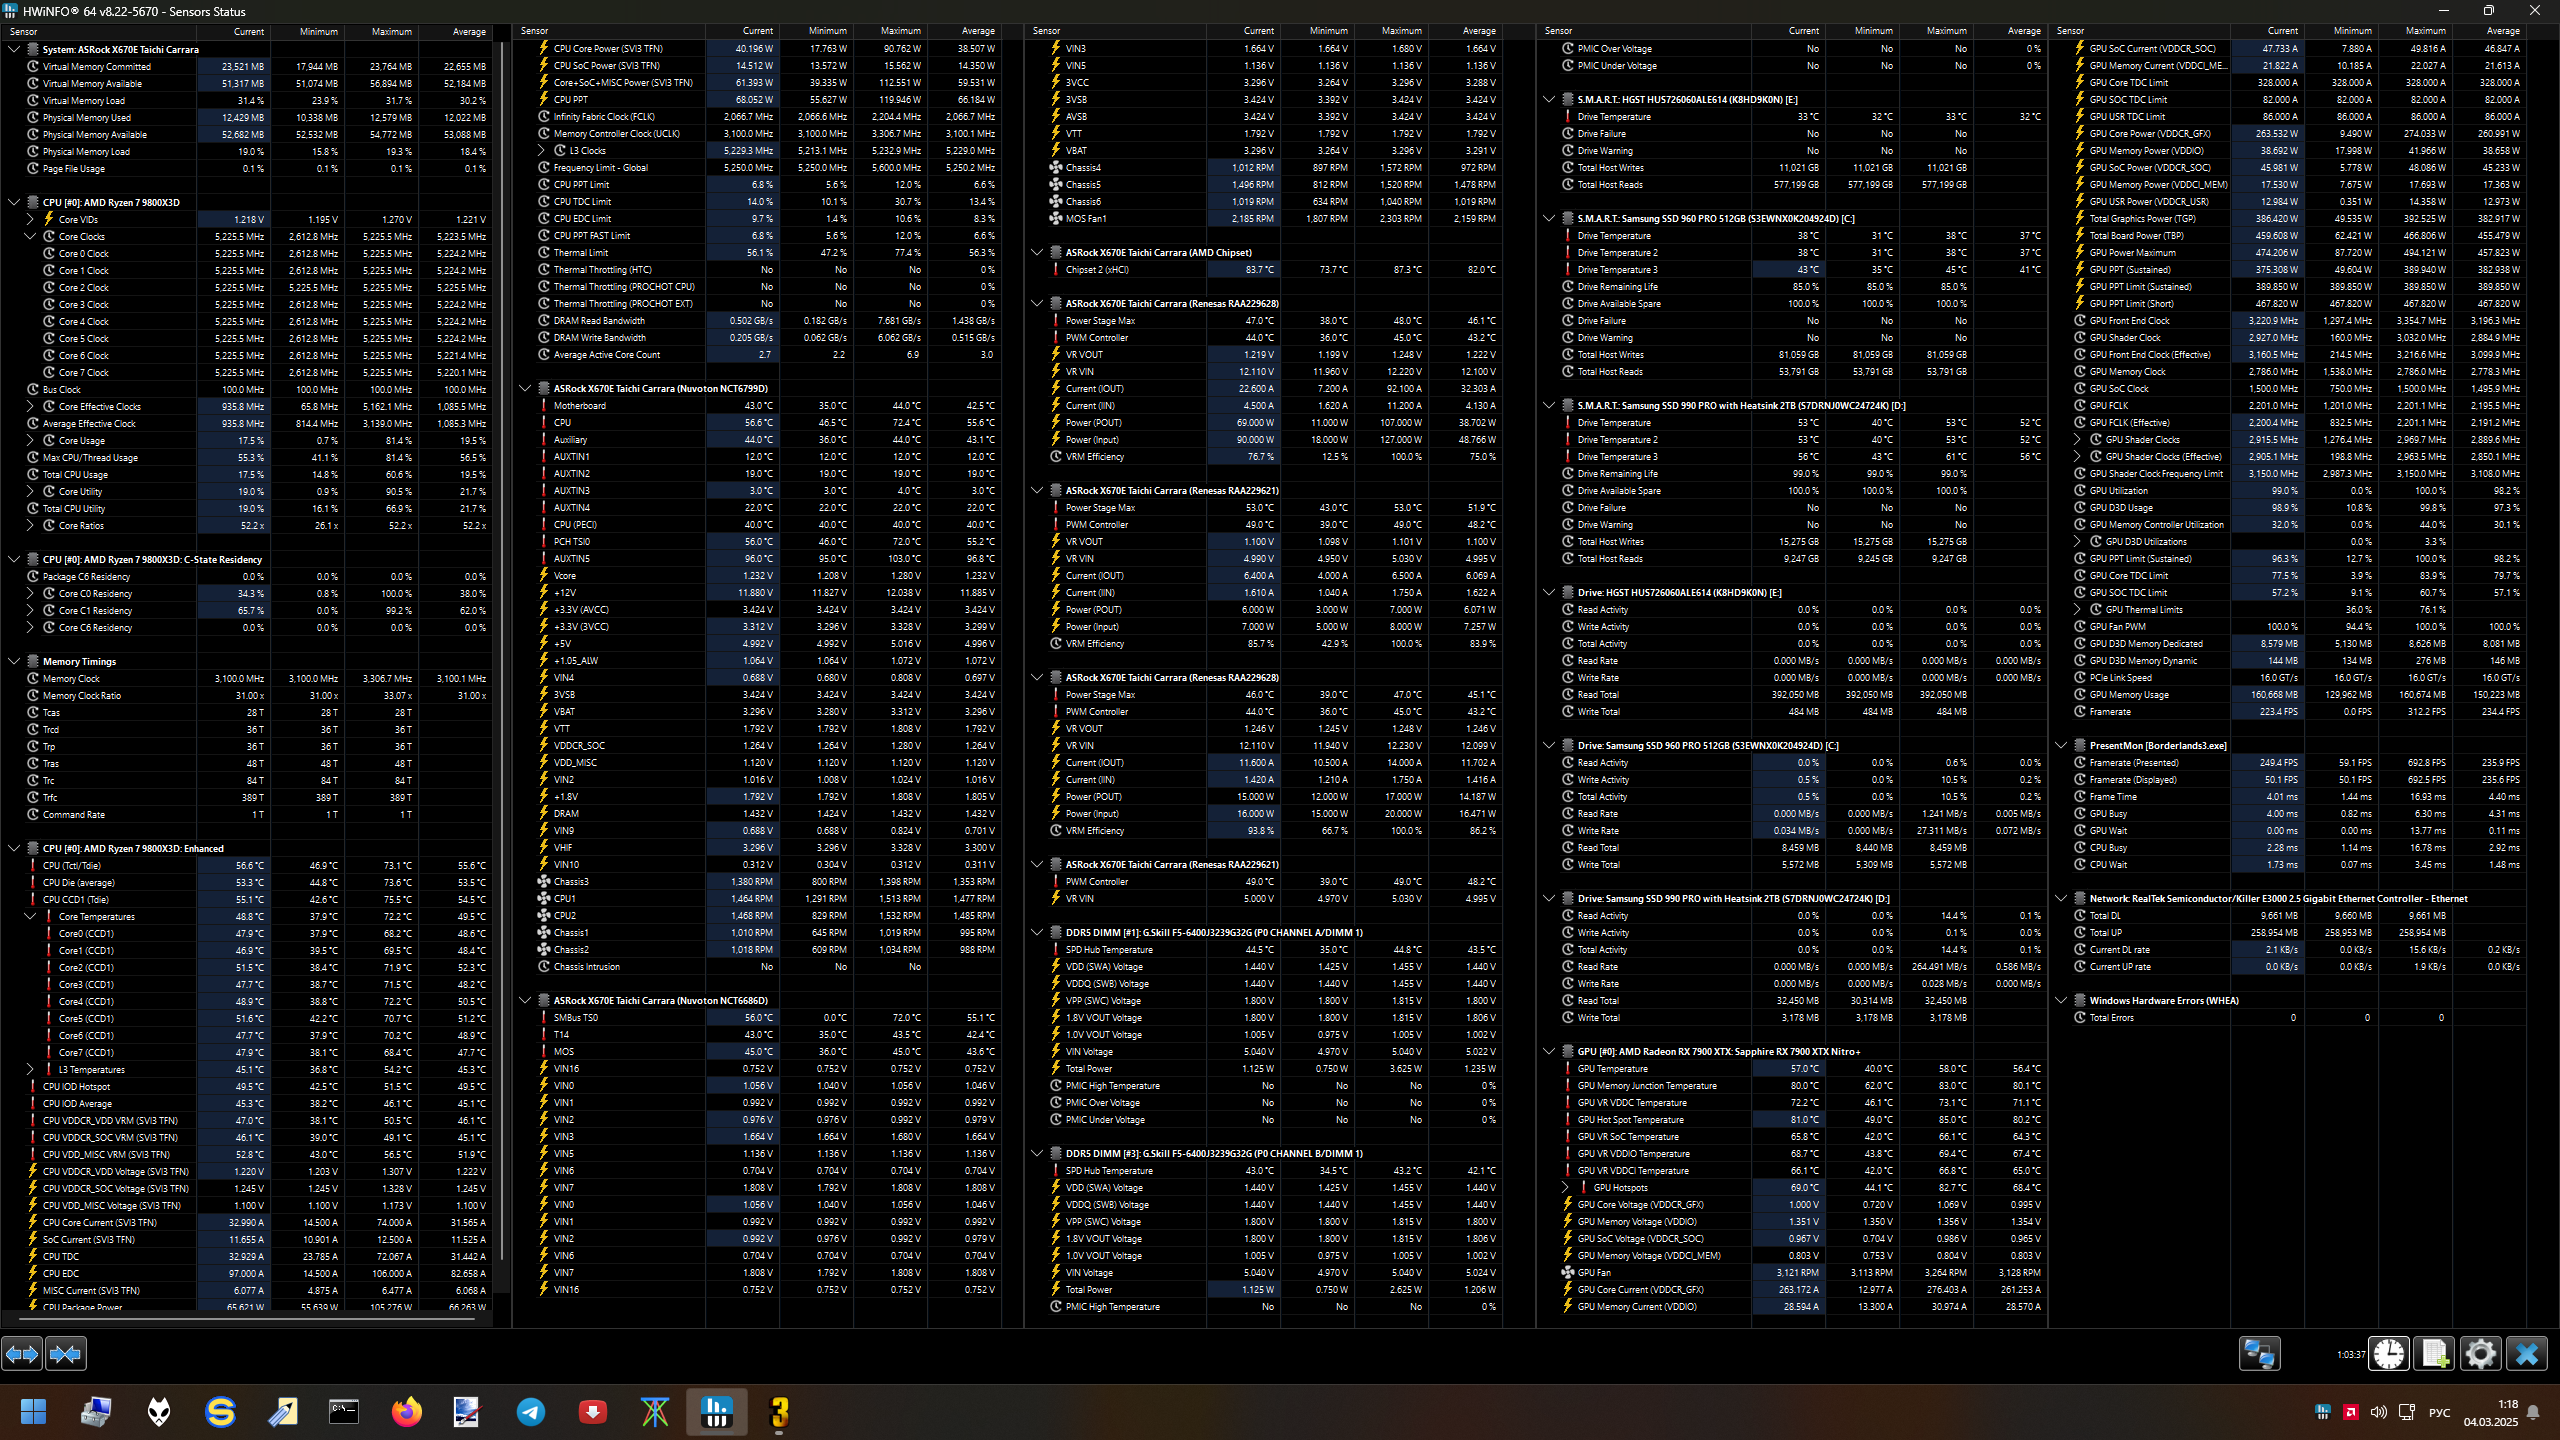Screen dimensions: 2560x1440
Task: Click the expand columns arrows button
Action: tap(22, 1354)
